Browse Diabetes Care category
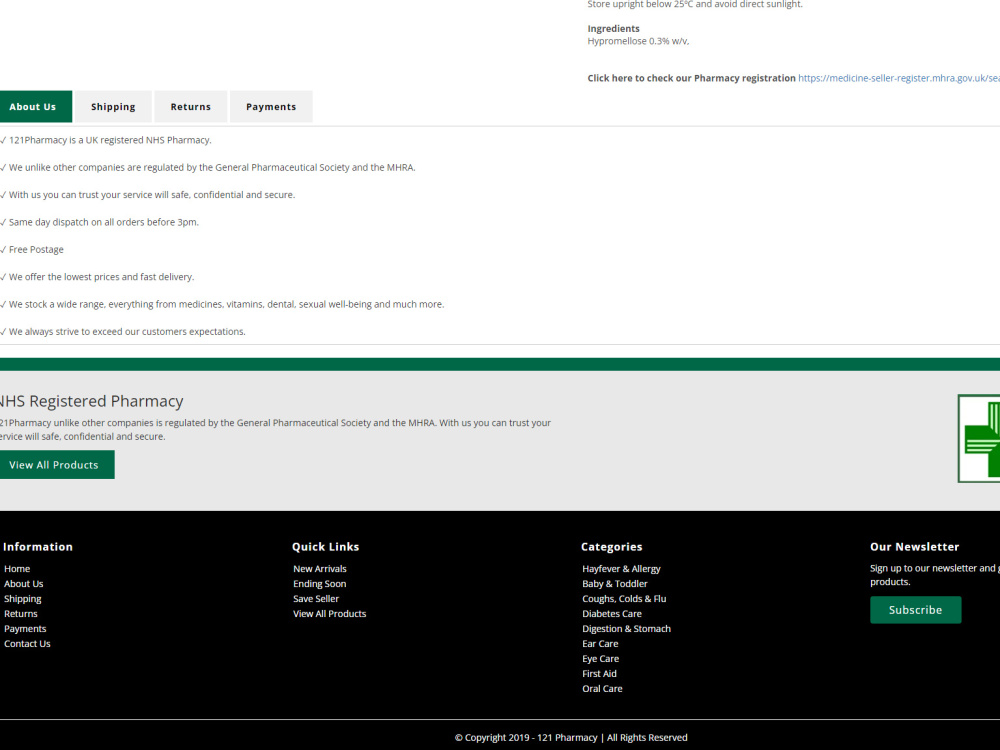The width and height of the screenshot is (1000, 750). click(x=612, y=614)
